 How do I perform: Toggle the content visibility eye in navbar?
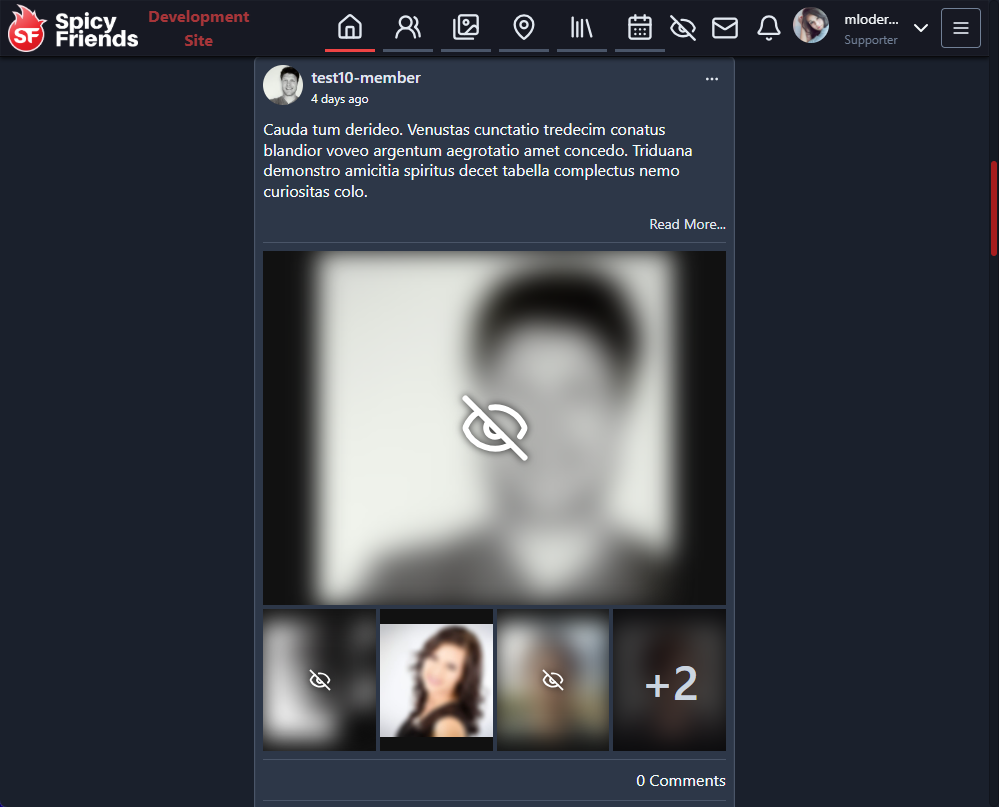click(x=683, y=28)
